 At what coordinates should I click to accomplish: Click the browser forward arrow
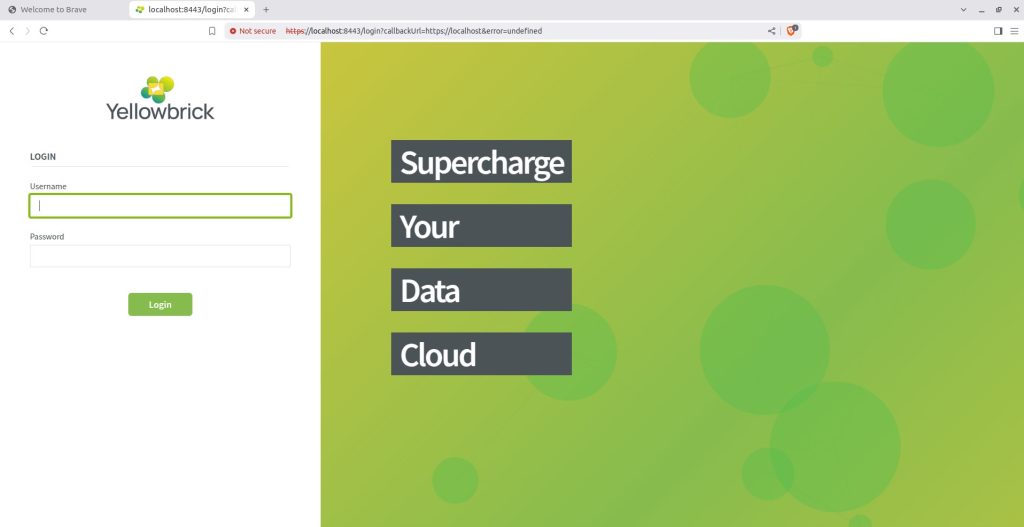pyautogui.click(x=27, y=31)
